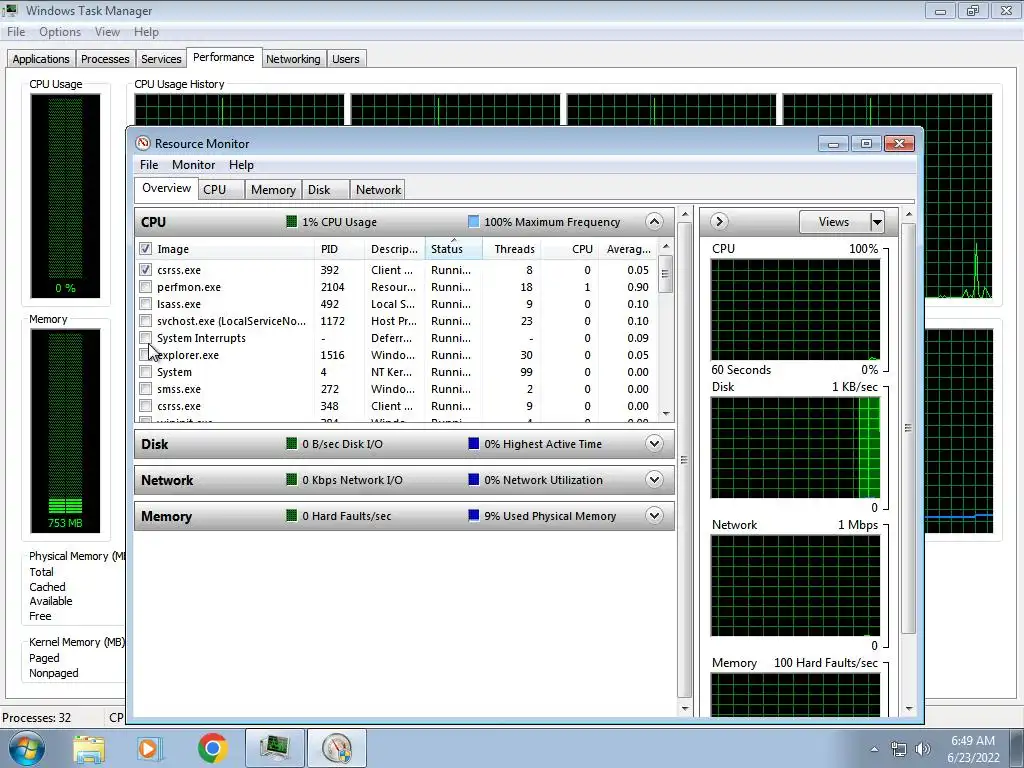The image size is (1024, 768).
Task: Switch to Resource Monitor Memory tab
Action: click(x=273, y=189)
